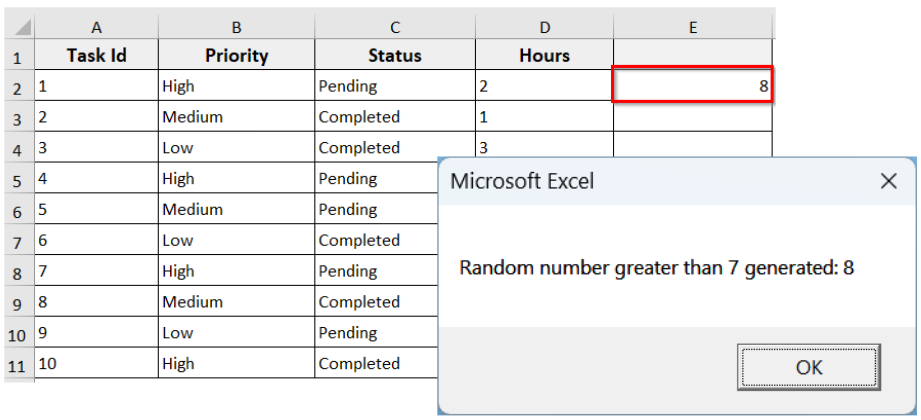Select column B header
This screenshot has height=420, width=921.
click(236, 27)
